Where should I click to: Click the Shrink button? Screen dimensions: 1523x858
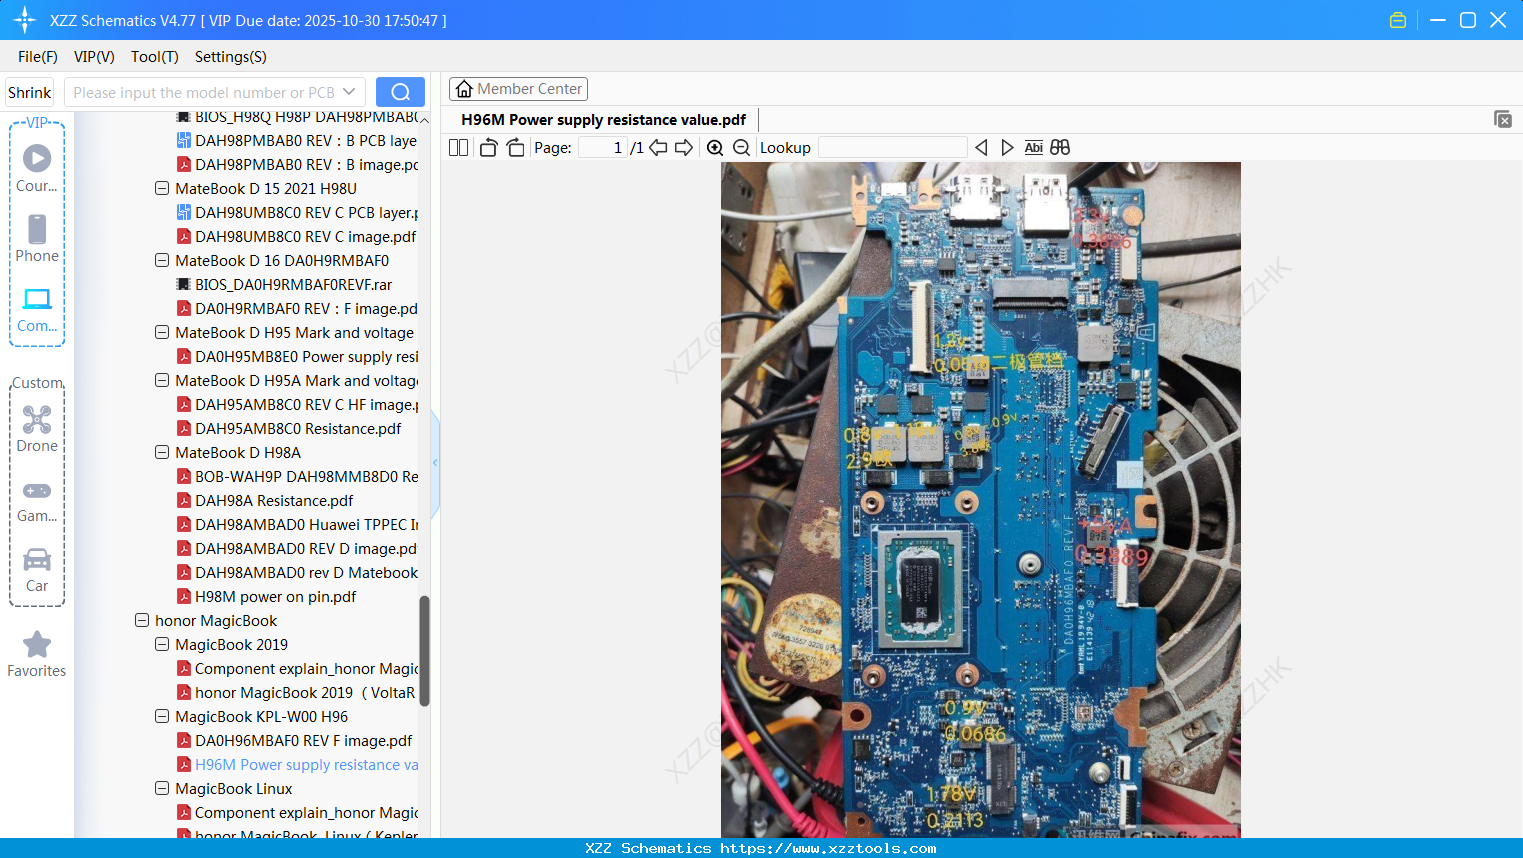coord(29,92)
